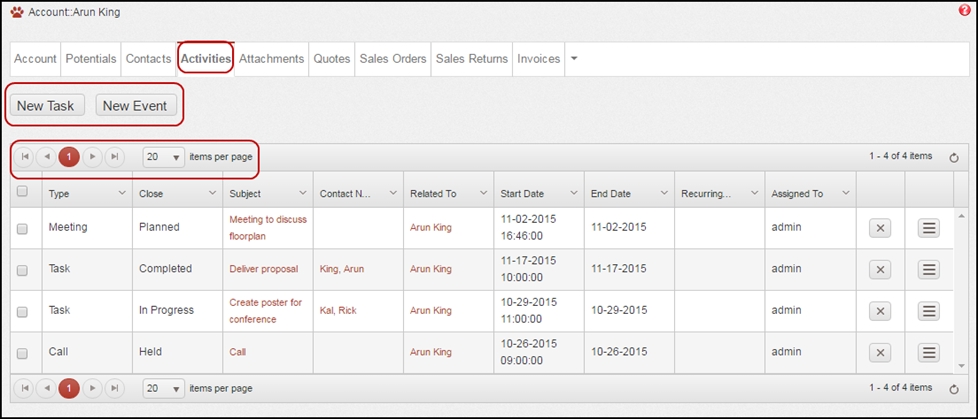Go to last page in top pager
The width and height of the screenshot is (978, 419).
pyautogui.click(x=114, y=157)
